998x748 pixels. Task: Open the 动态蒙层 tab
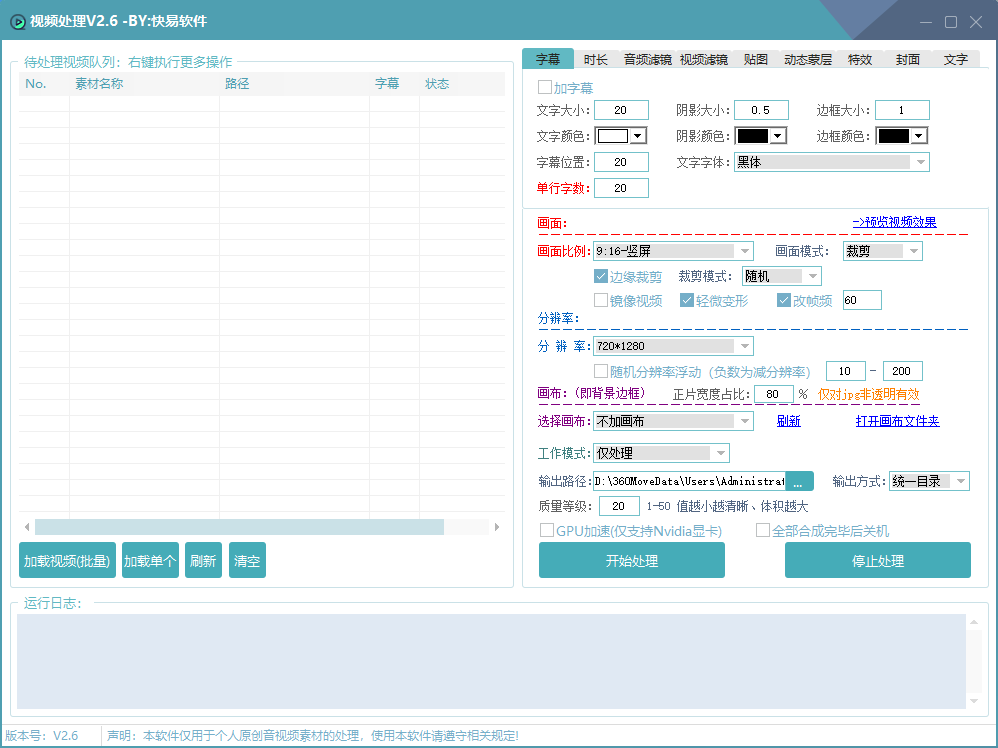[808, 59]
